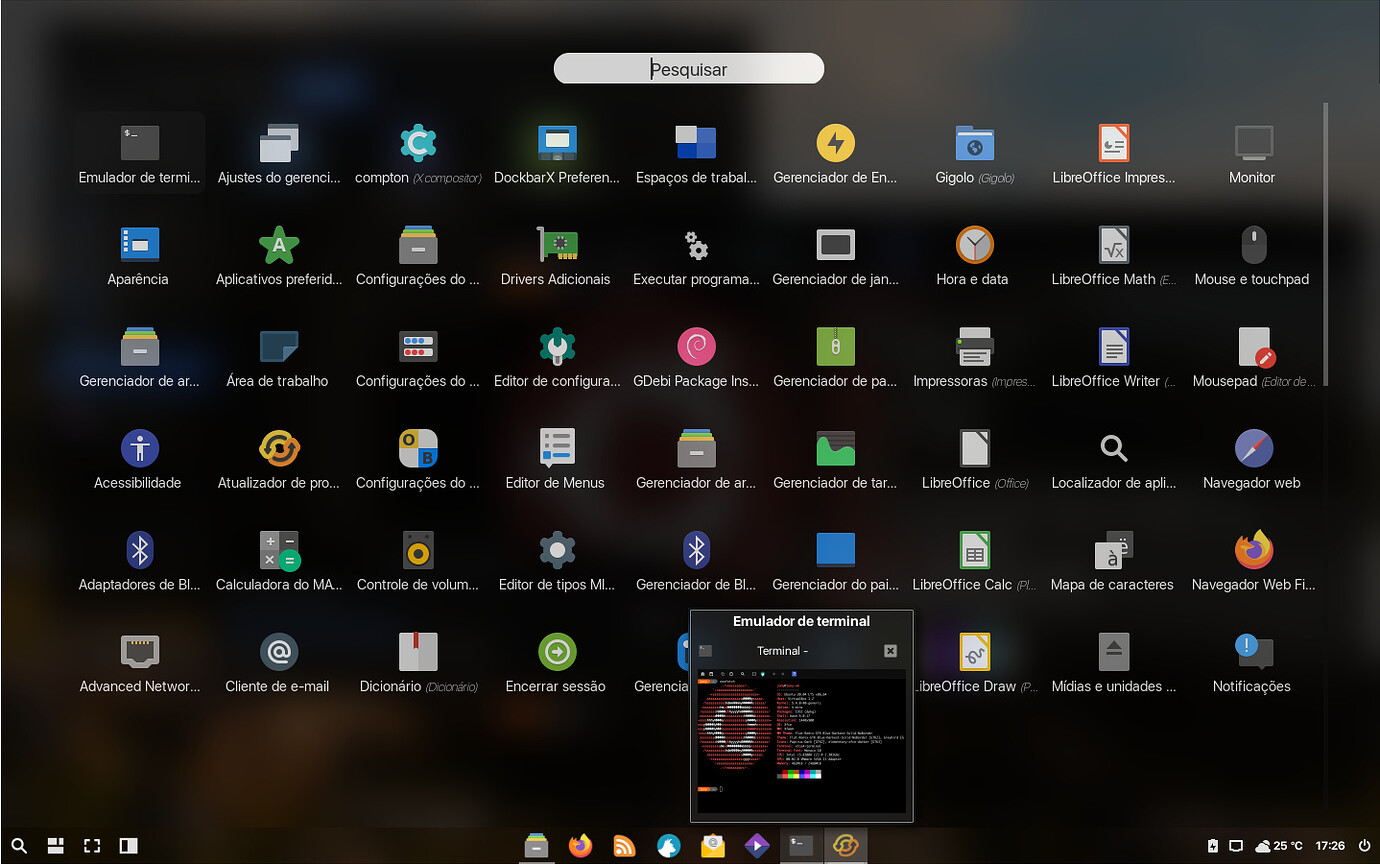Open Mídias e unidades removíveis

click(x=1113, y=664)
